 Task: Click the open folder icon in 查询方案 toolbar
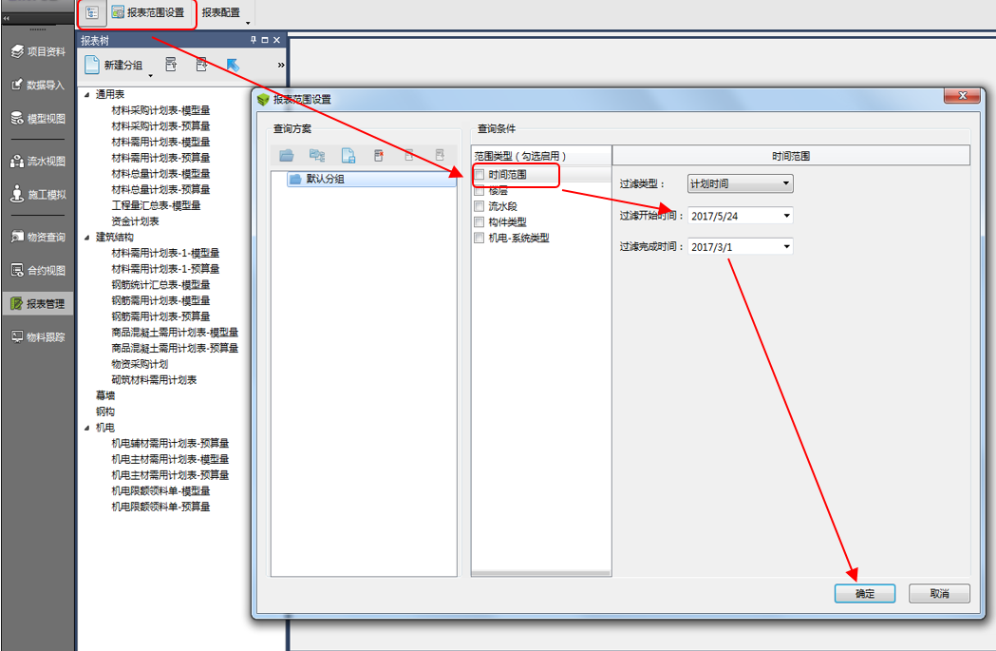(x=286, y=155)
